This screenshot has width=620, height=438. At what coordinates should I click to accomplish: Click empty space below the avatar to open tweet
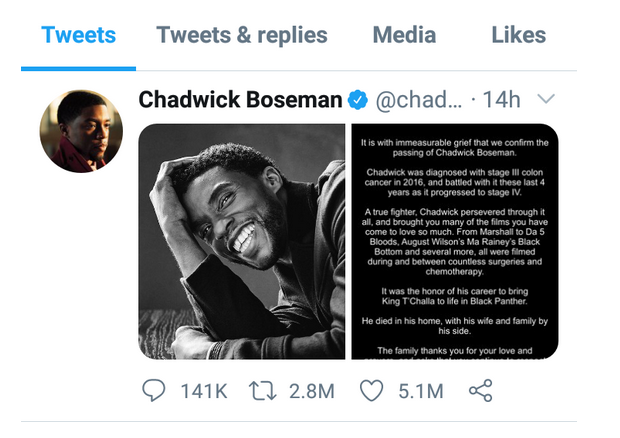point(81,277)
